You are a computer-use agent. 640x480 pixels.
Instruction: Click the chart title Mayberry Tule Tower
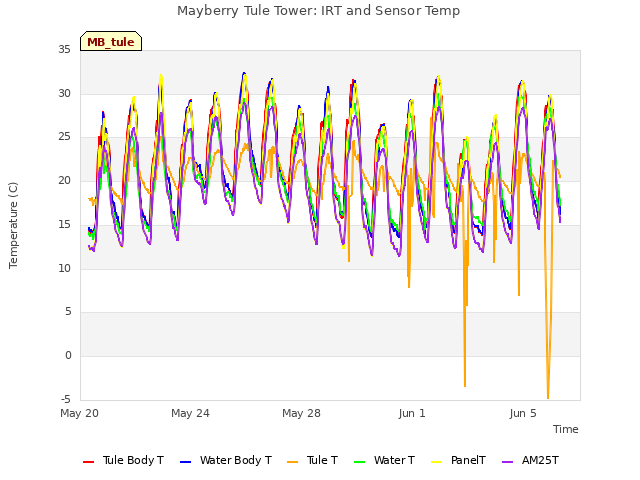click(x=318, y=11)
